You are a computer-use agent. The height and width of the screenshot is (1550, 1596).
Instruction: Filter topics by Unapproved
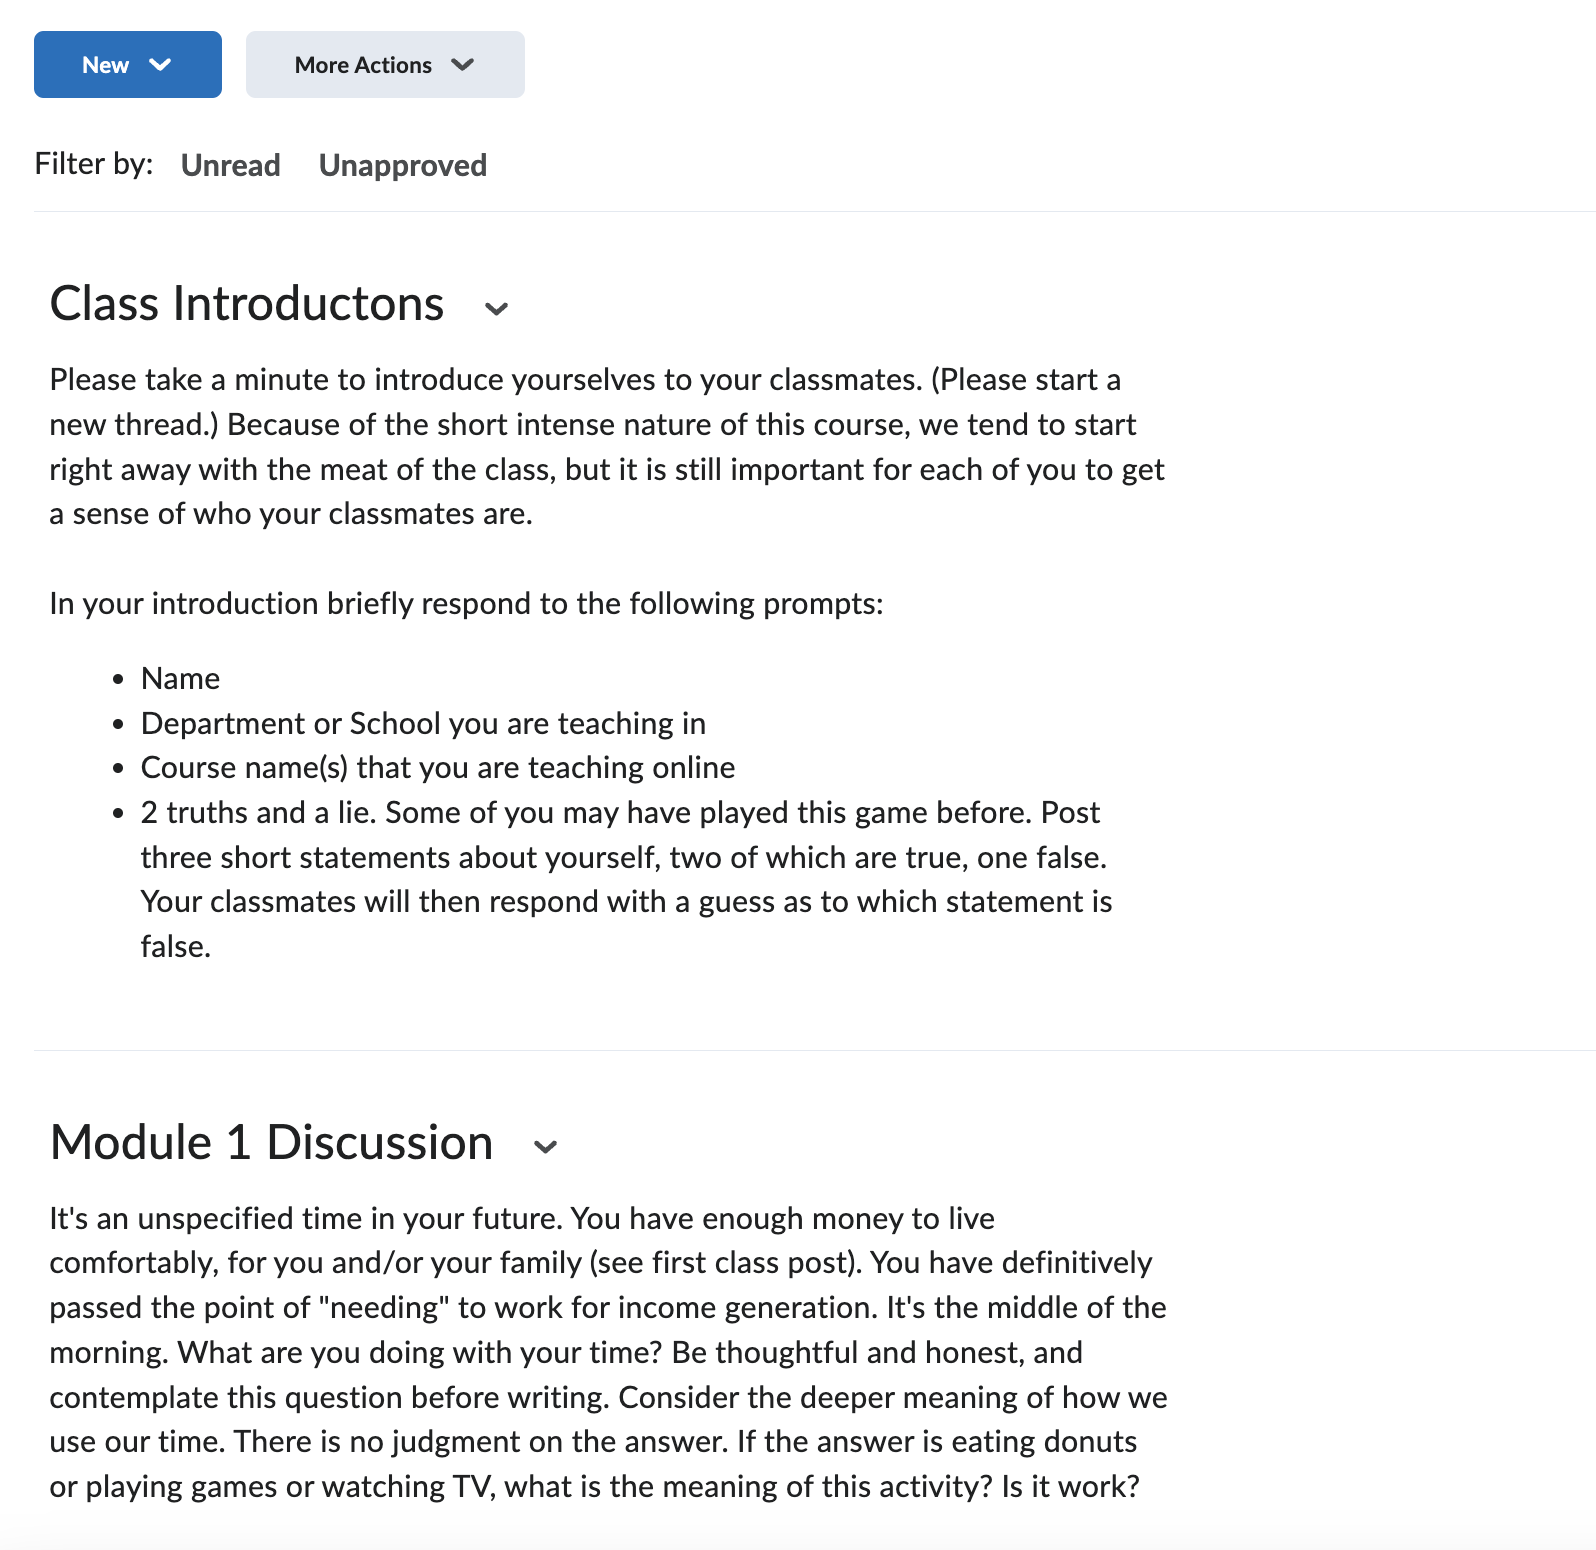coord(403,165)
